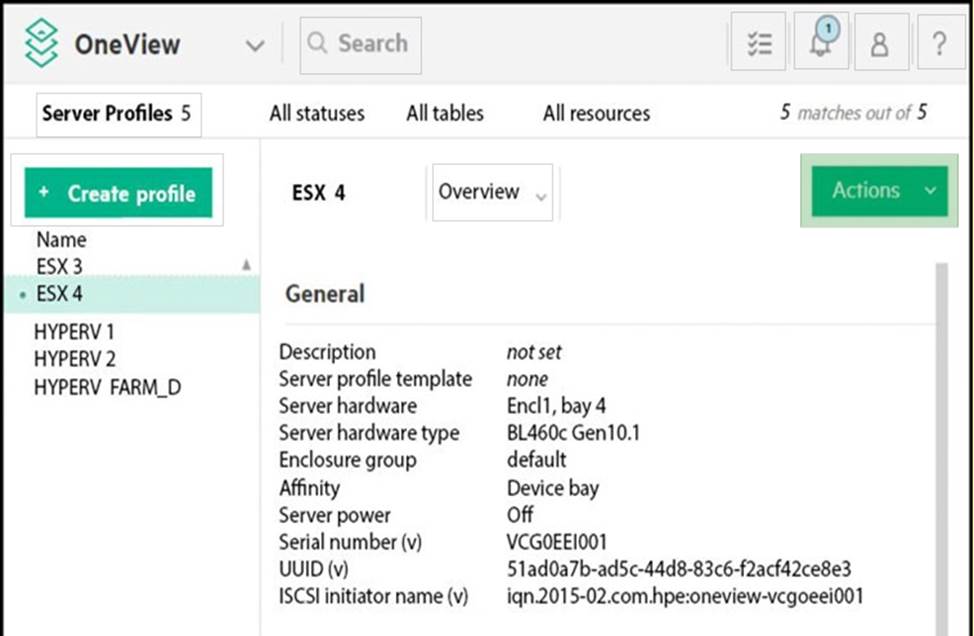Click the Server Profiles 5 heading
Viewport: 974px width, 636px height.
click(x=118, y=114)
